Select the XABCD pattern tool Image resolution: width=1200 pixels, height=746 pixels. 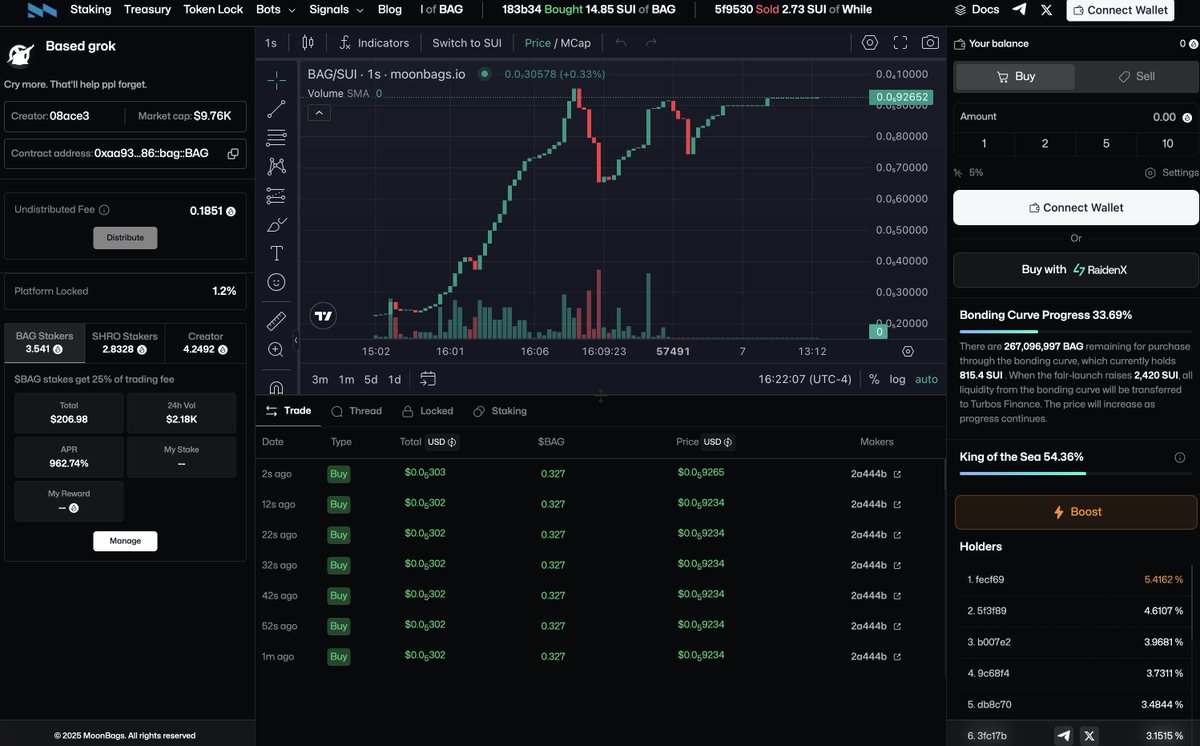(x=277, y=166)
